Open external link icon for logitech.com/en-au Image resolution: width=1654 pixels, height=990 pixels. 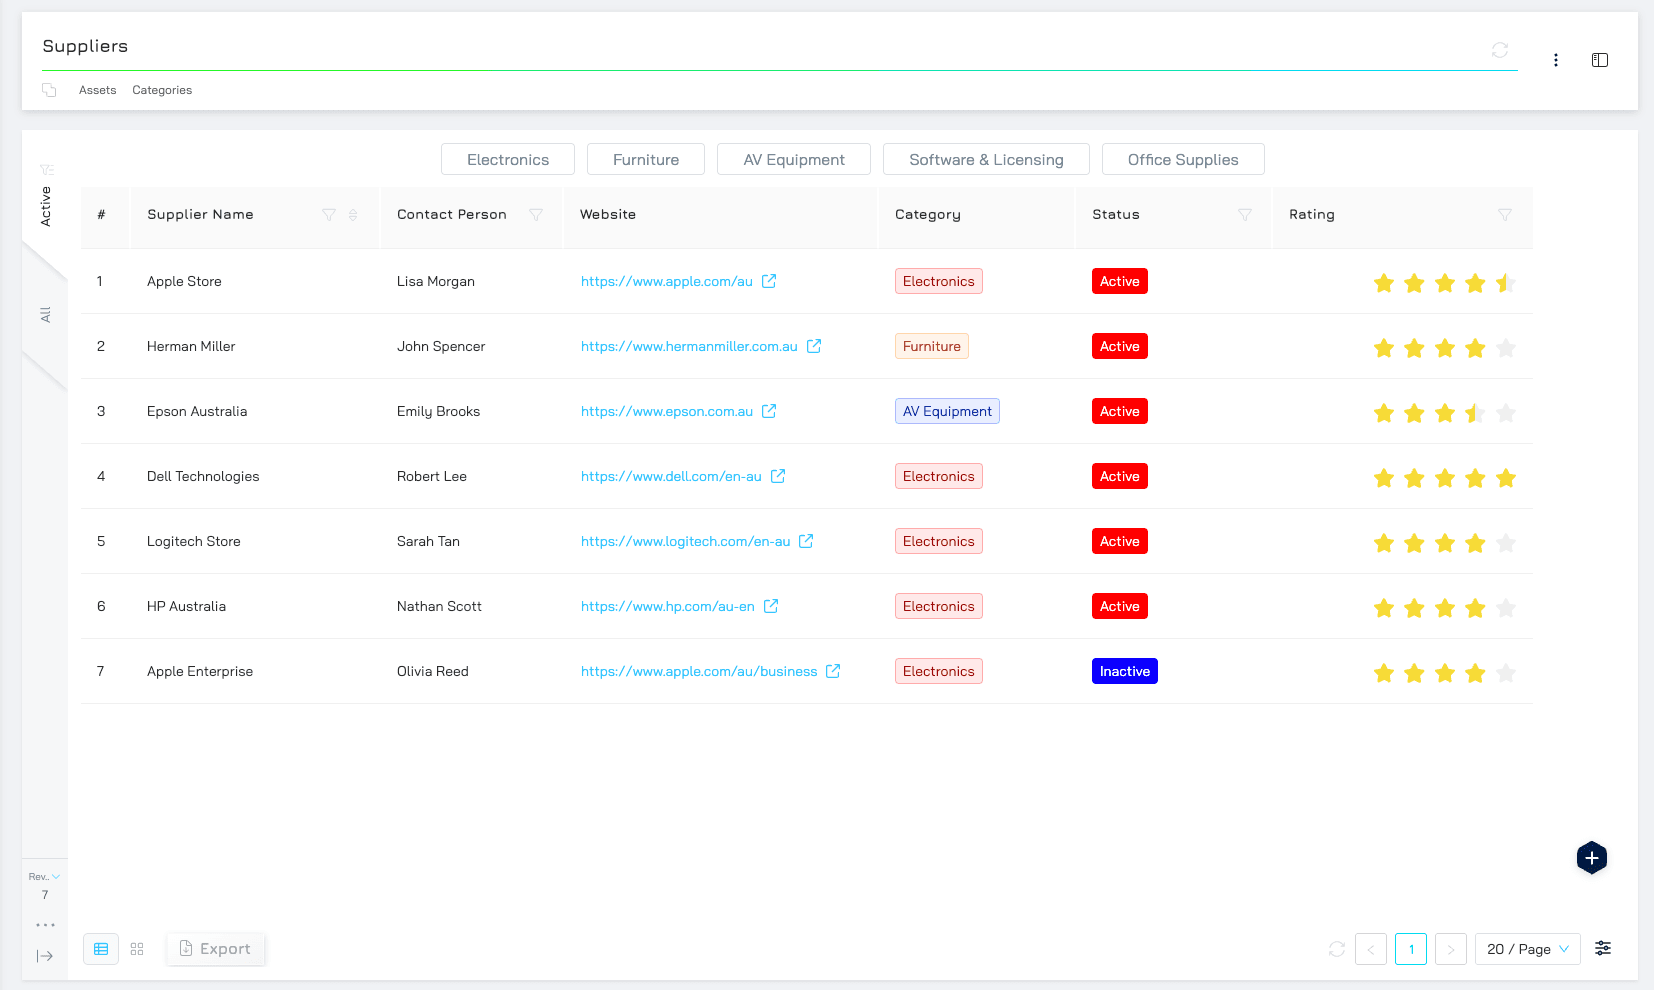pos(806,541)
